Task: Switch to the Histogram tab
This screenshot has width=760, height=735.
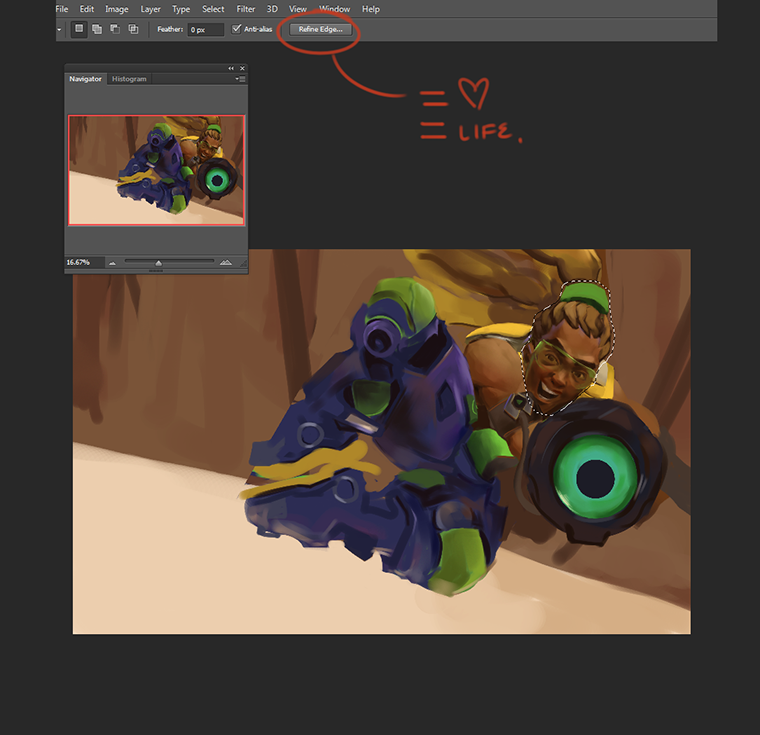Action: pyautogui.click(x=129, y=79)
